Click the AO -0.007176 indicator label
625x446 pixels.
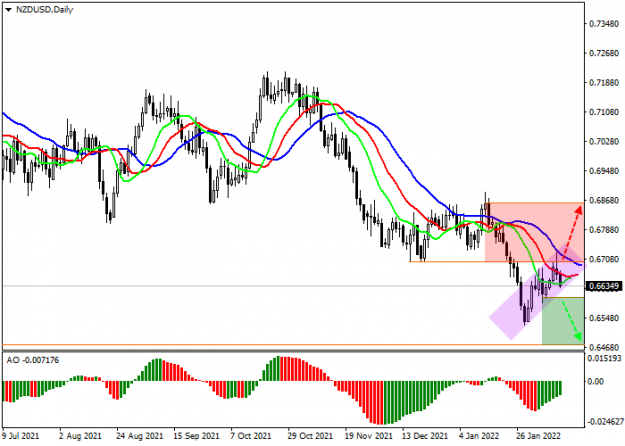[x=33, y=360]
